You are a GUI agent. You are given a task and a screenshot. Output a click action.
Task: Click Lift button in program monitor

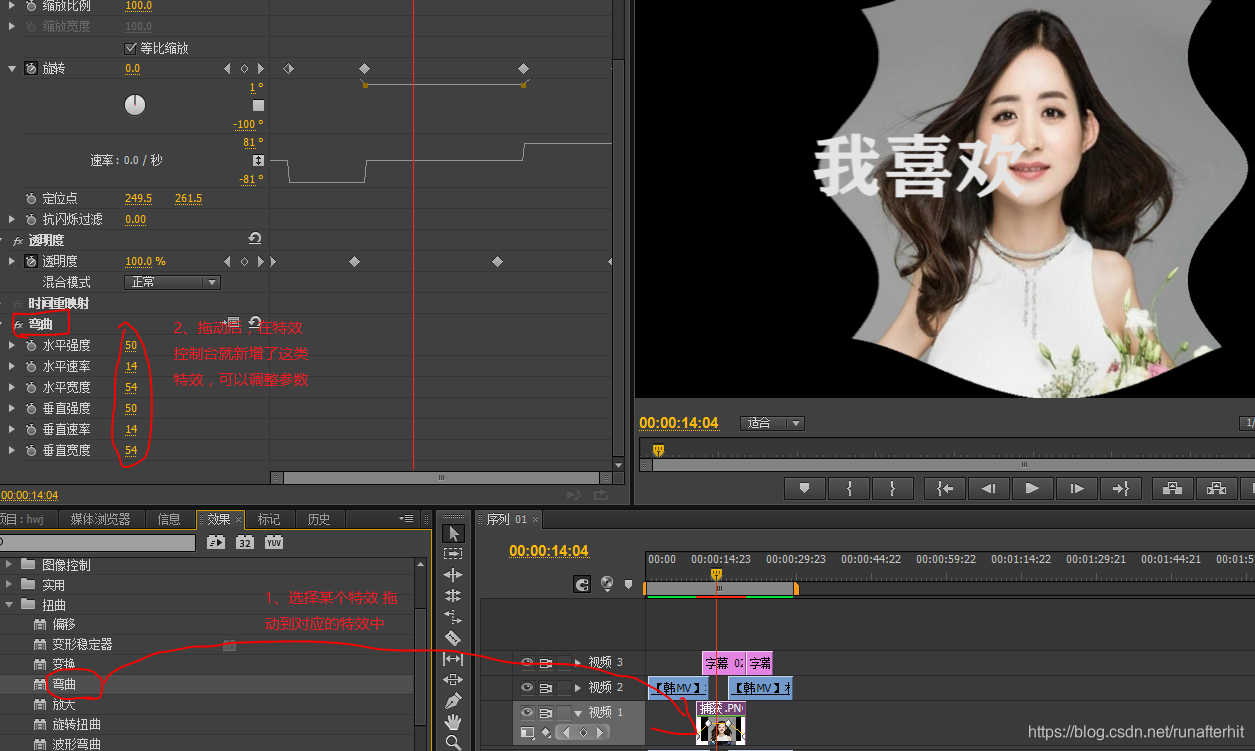point(1173,488)
